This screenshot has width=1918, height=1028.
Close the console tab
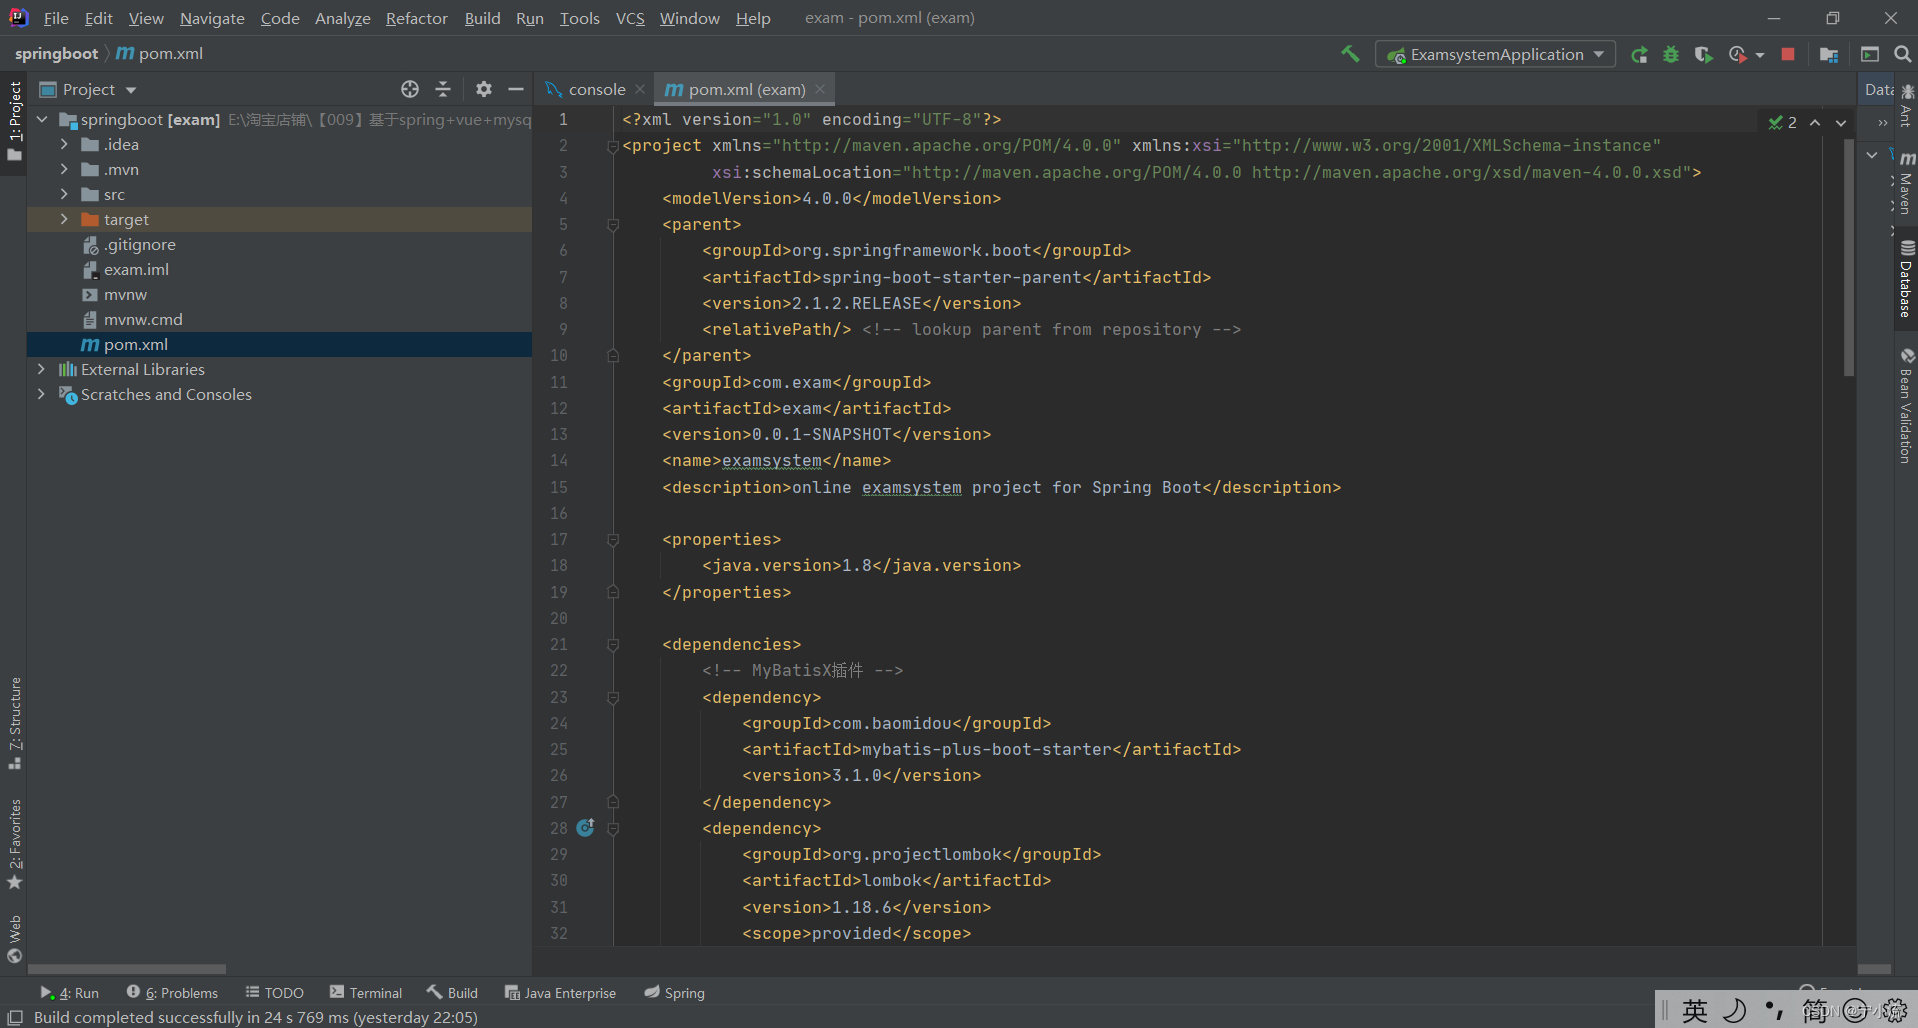pyautogui.click(x=640, y=89)
